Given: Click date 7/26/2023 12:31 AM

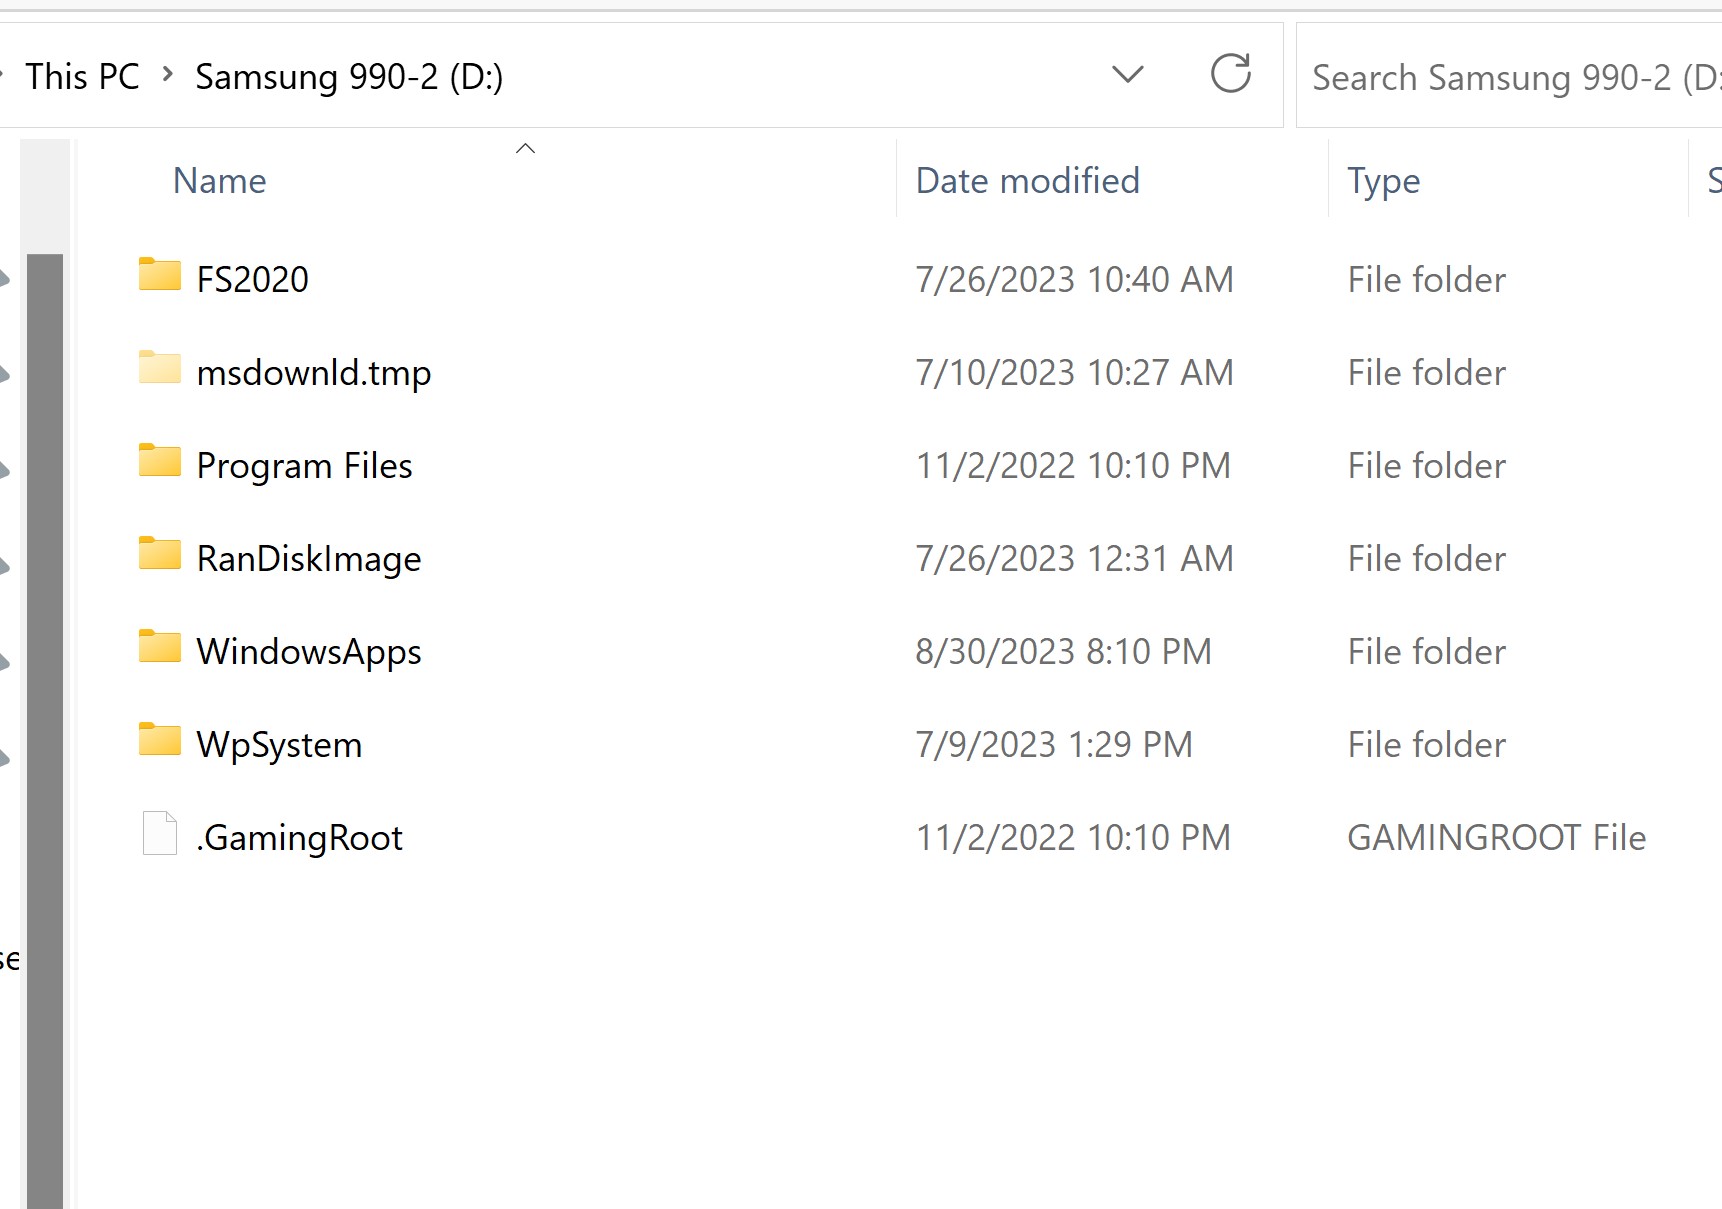Looking at the screenshot, I should point(1075,558).
